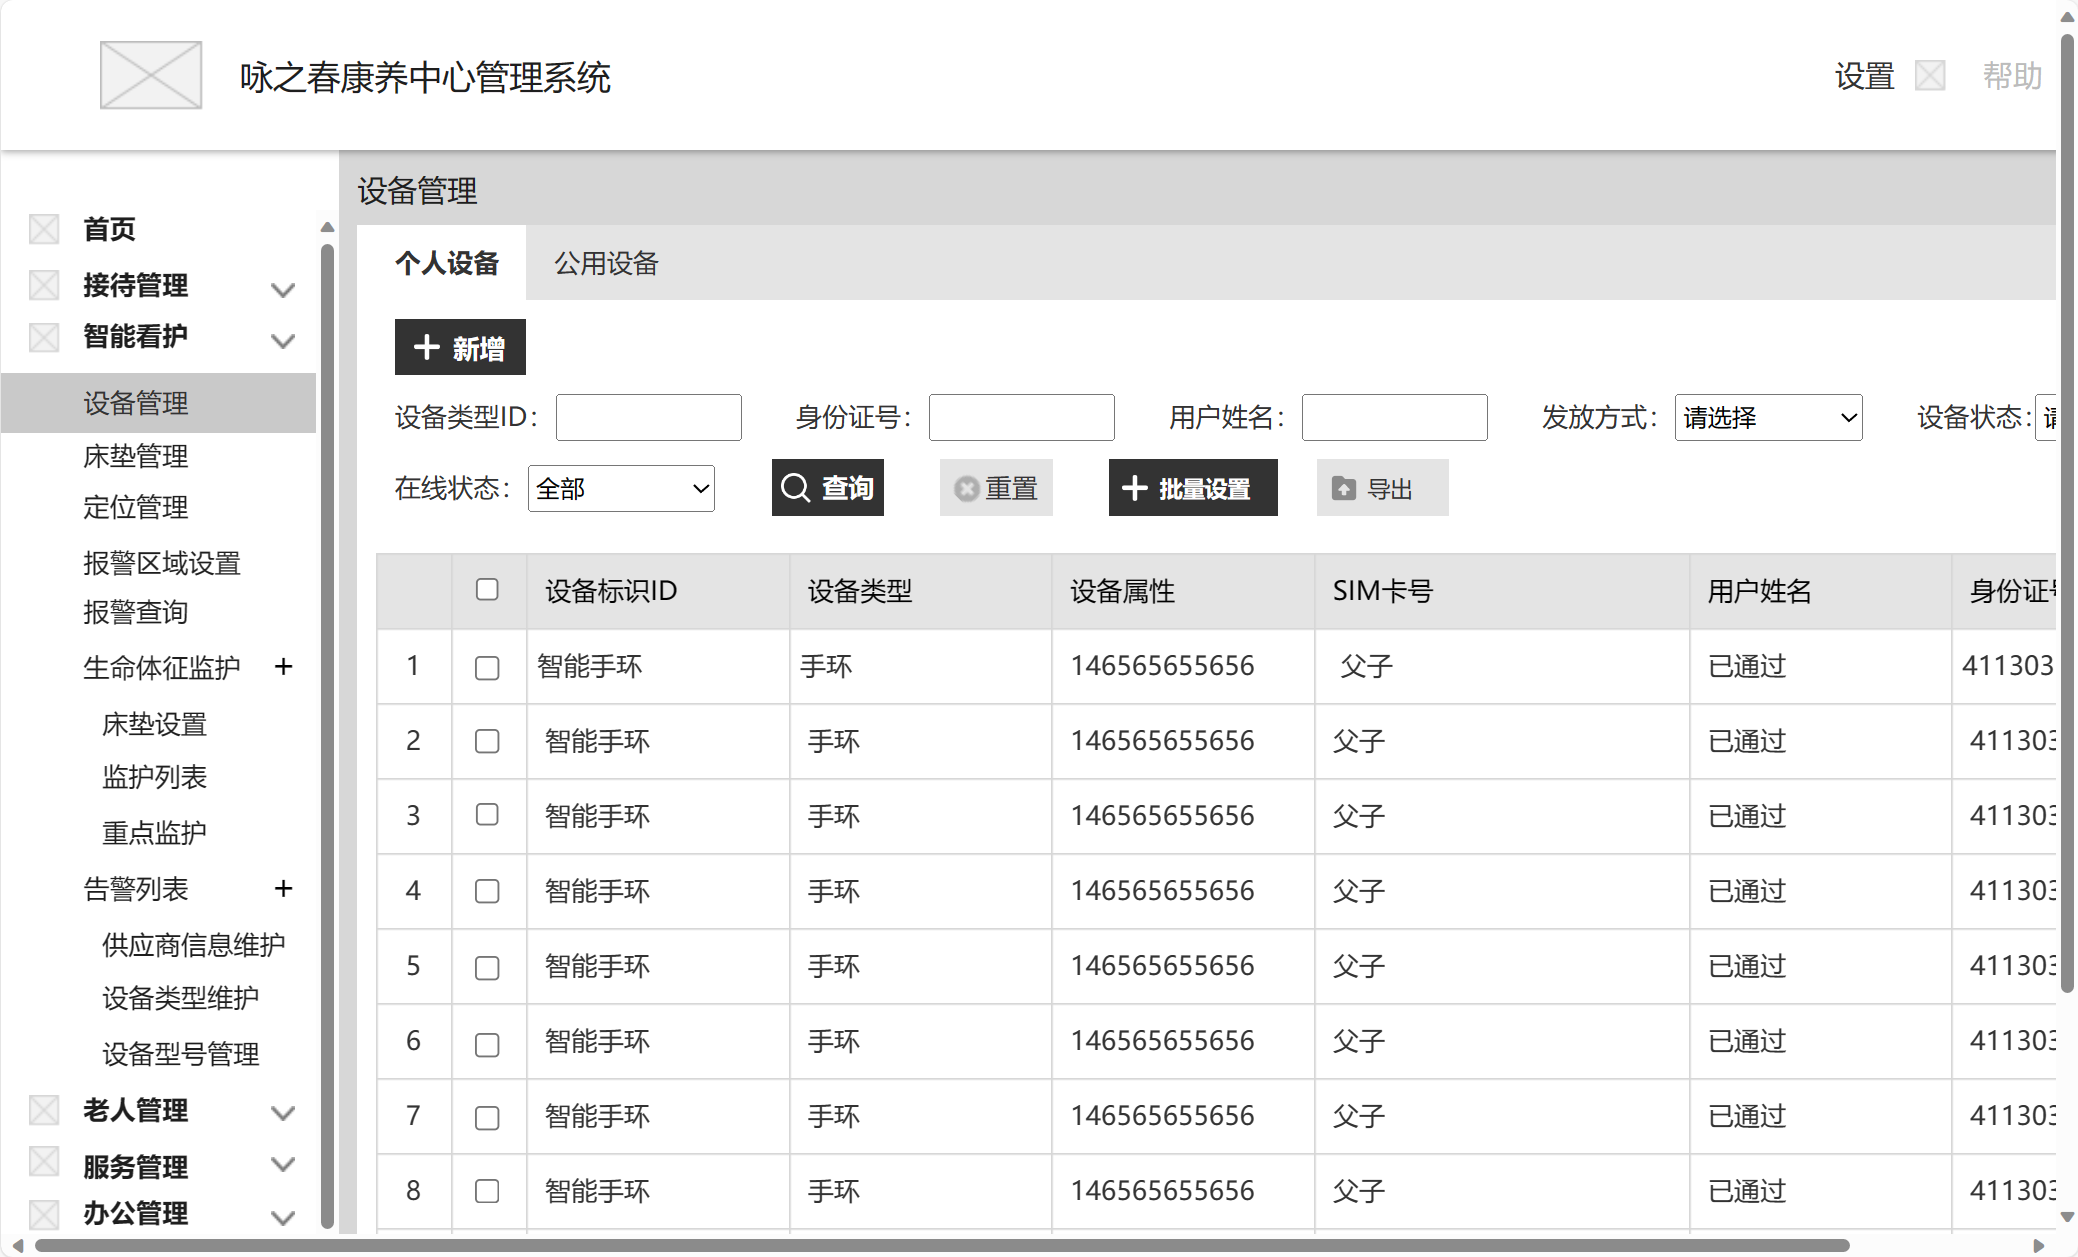Screen dimensions: 2078x1257
Task: Click the page vertical scrollbar on right
Action: coord(2067,513)
